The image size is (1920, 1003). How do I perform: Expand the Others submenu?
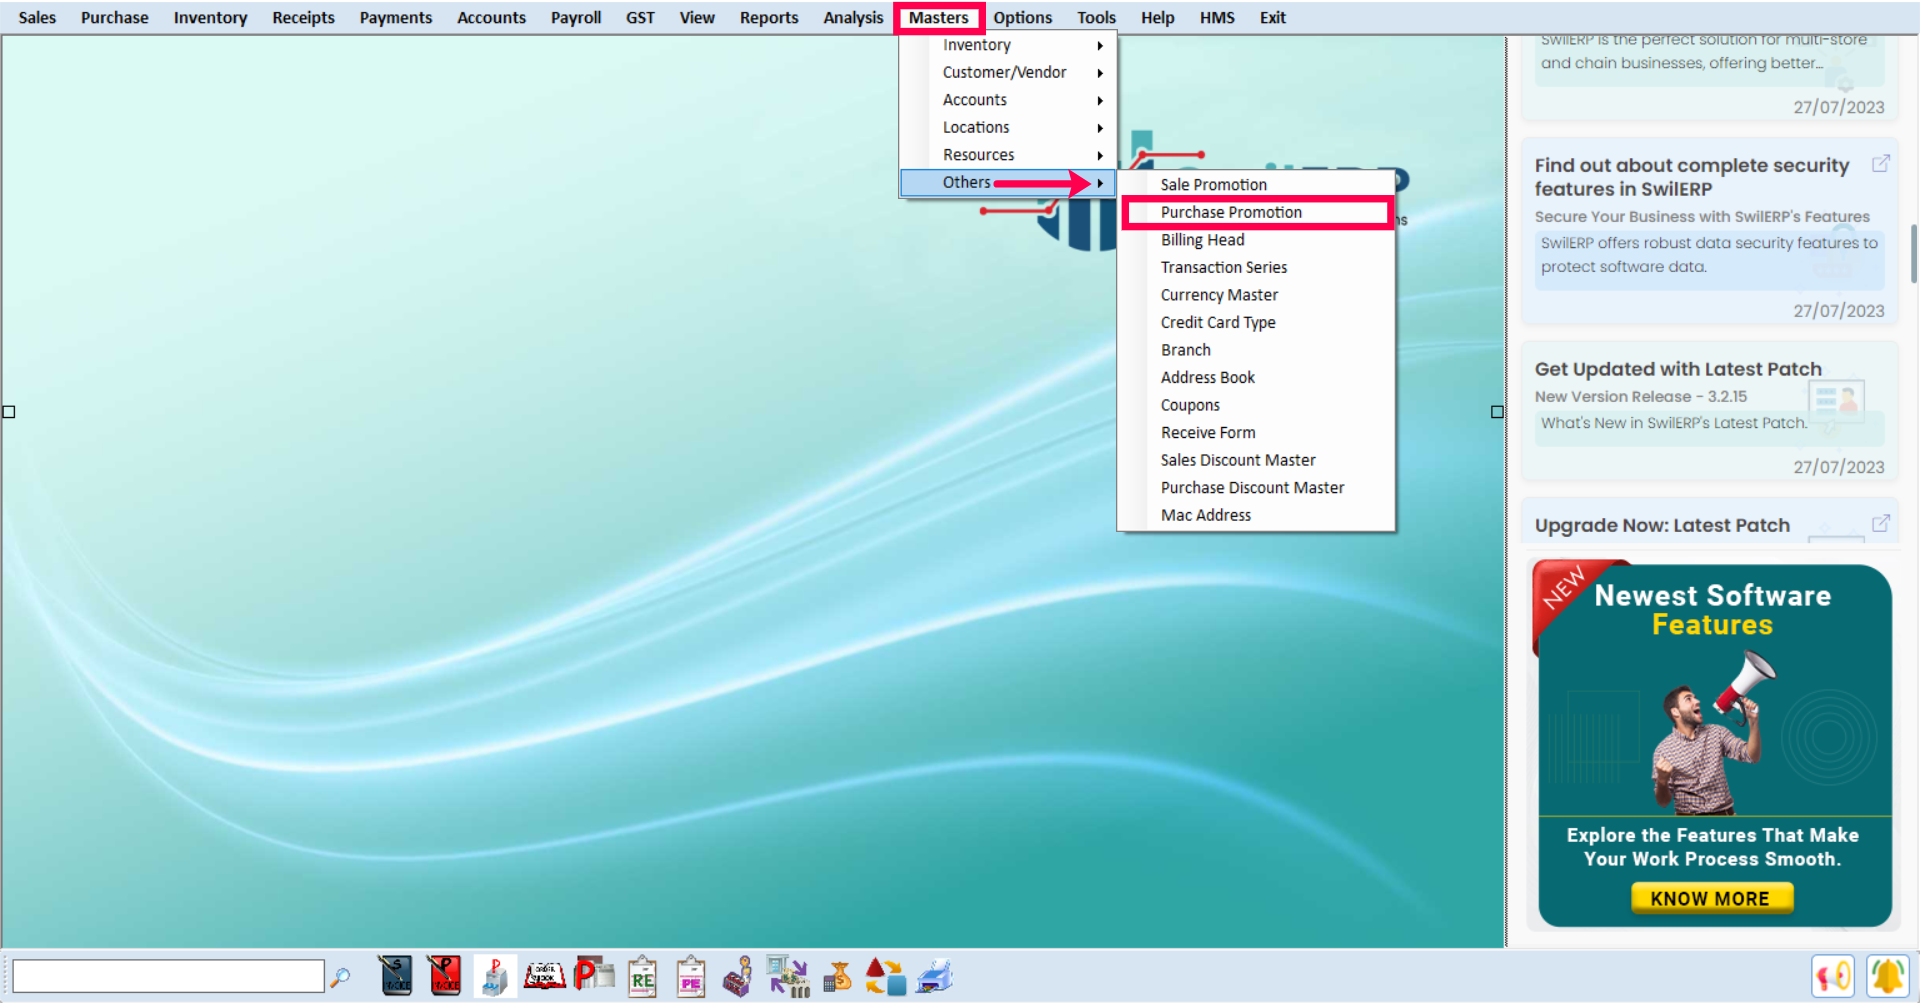pyautogui.click(x=1008, y=183)
